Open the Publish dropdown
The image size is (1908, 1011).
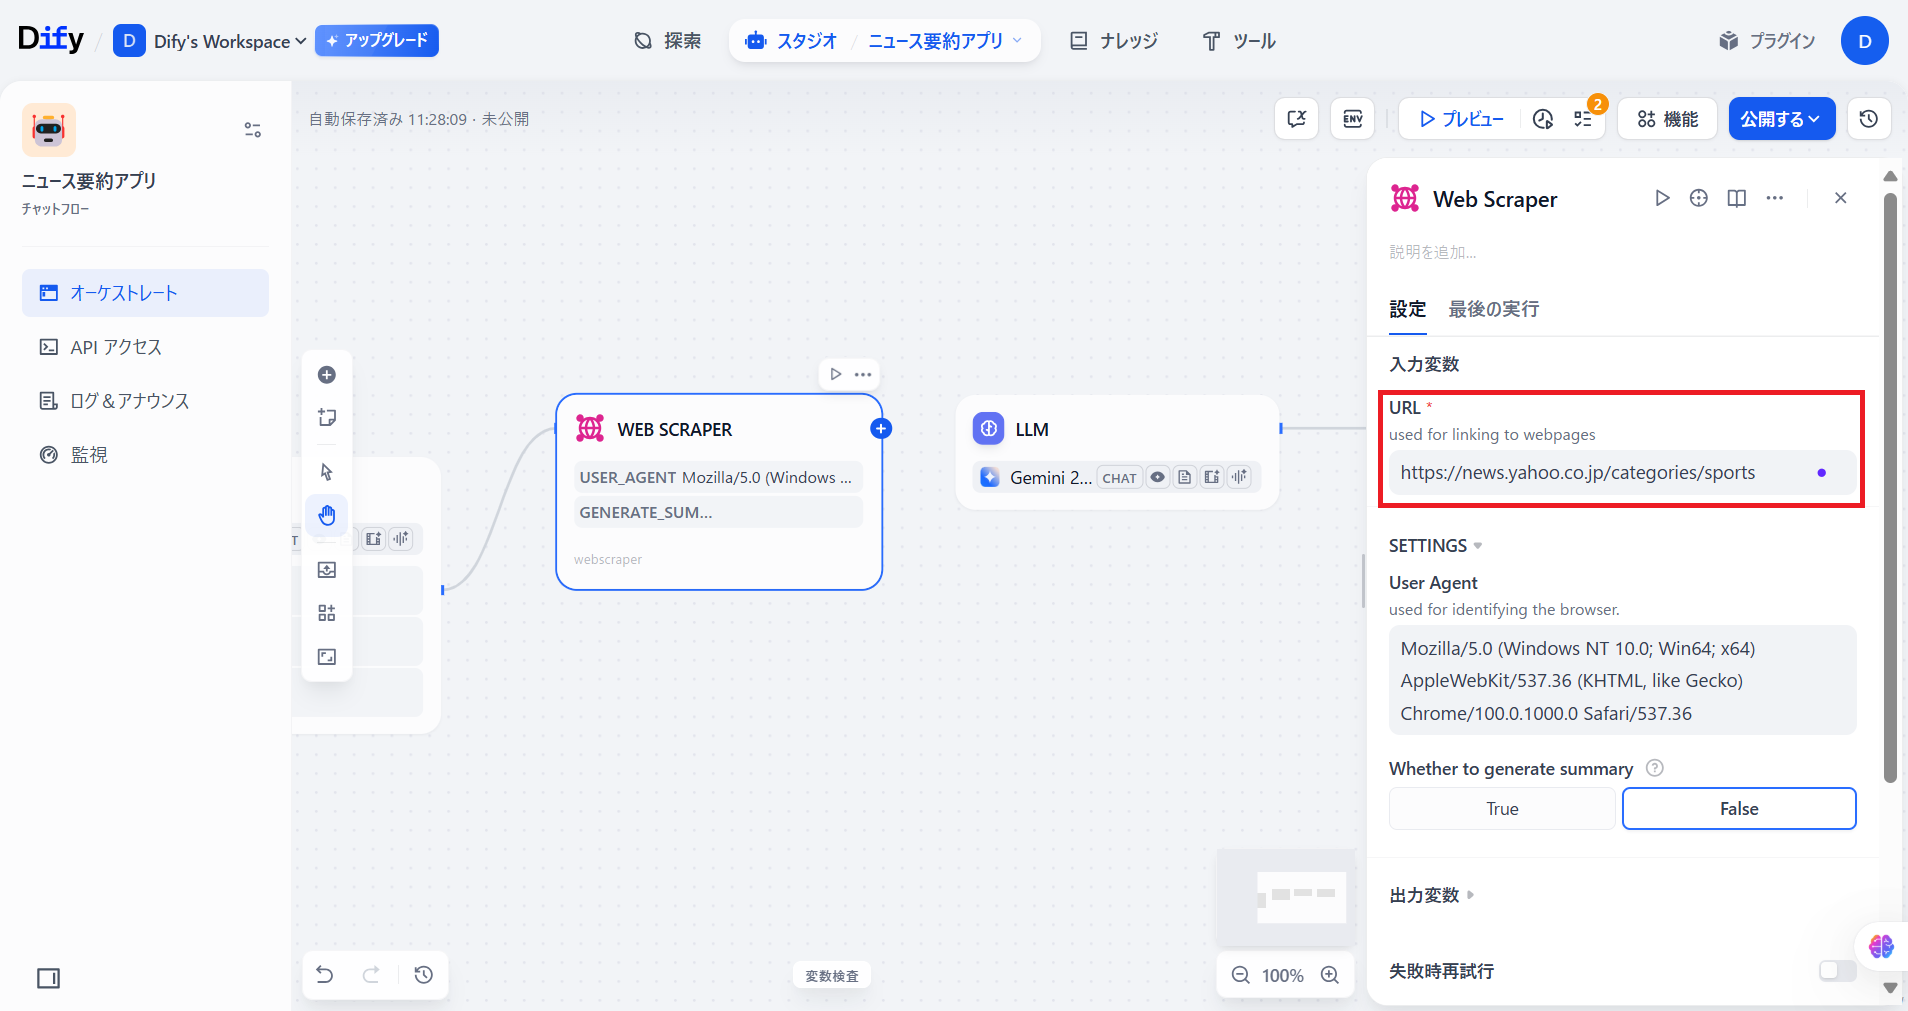[1781, 119]
